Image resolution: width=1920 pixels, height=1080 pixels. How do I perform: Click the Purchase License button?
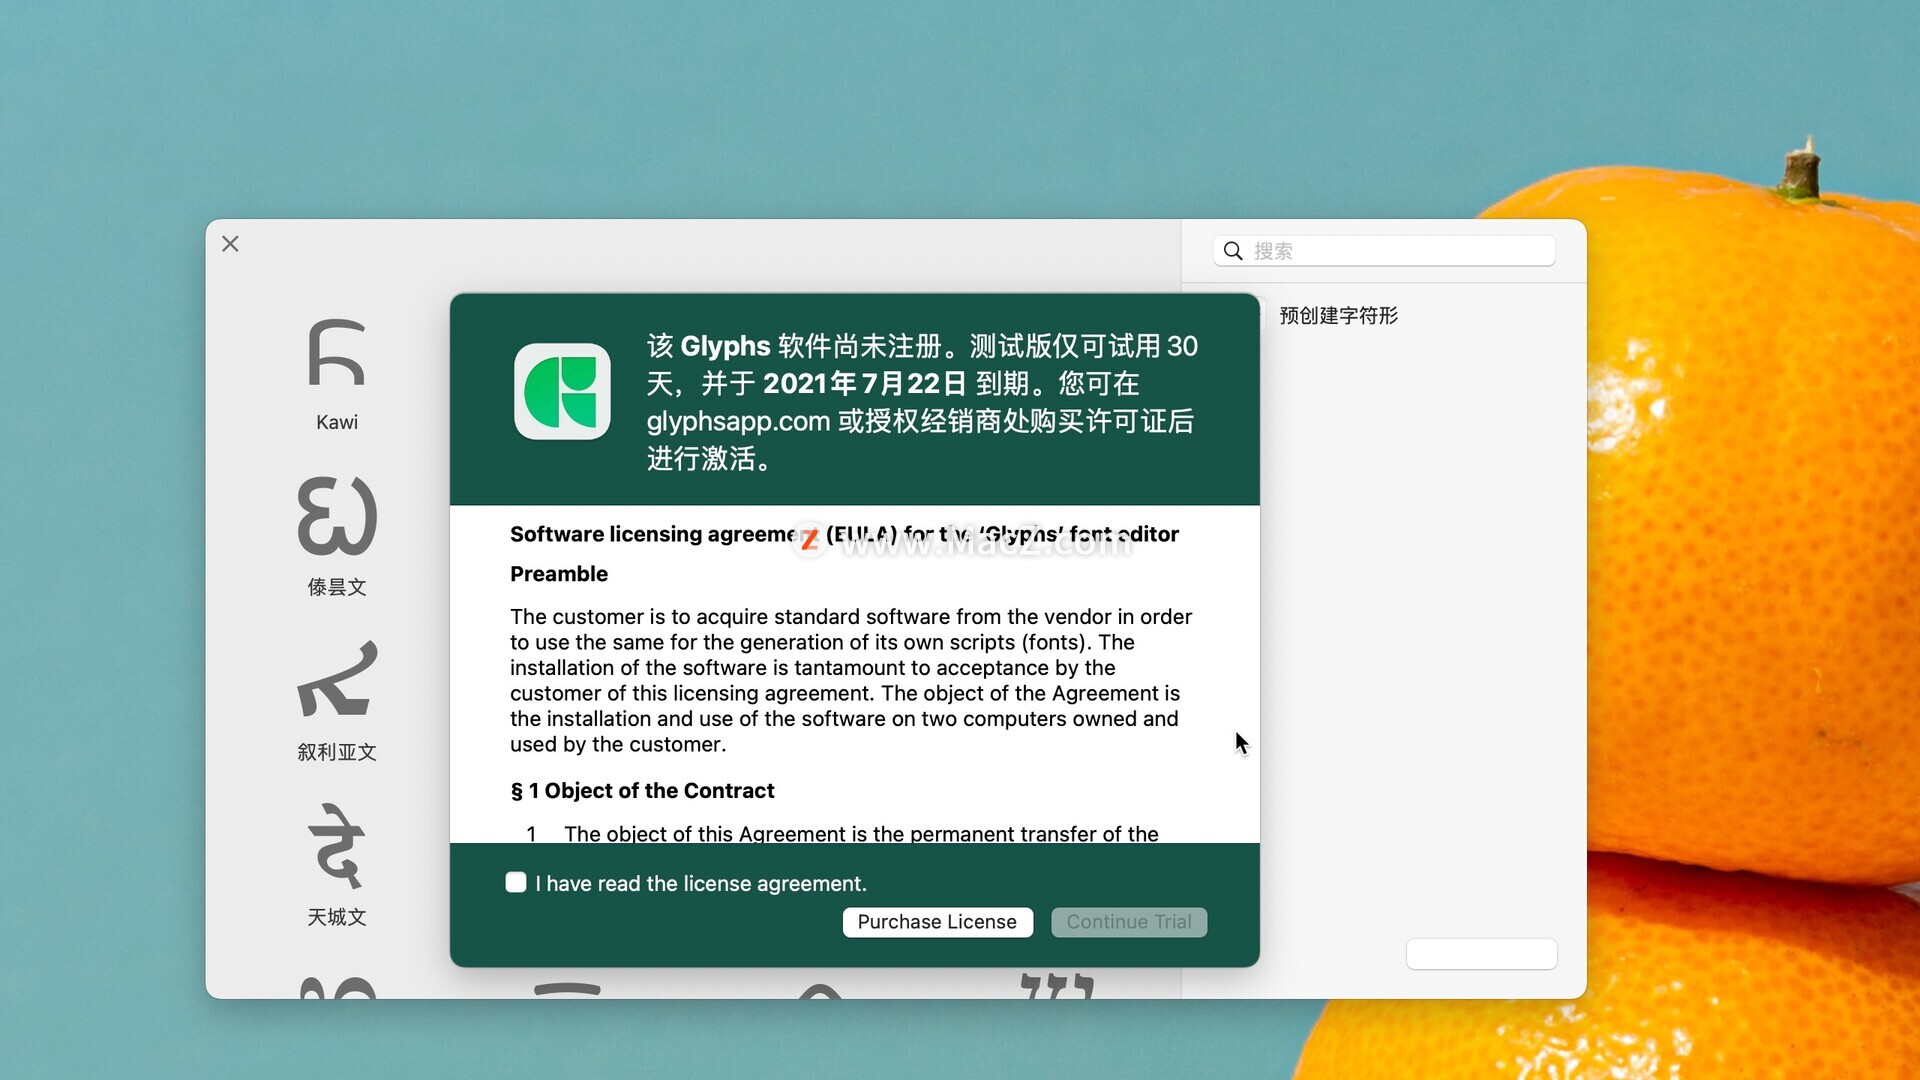[x=937, y=922]
